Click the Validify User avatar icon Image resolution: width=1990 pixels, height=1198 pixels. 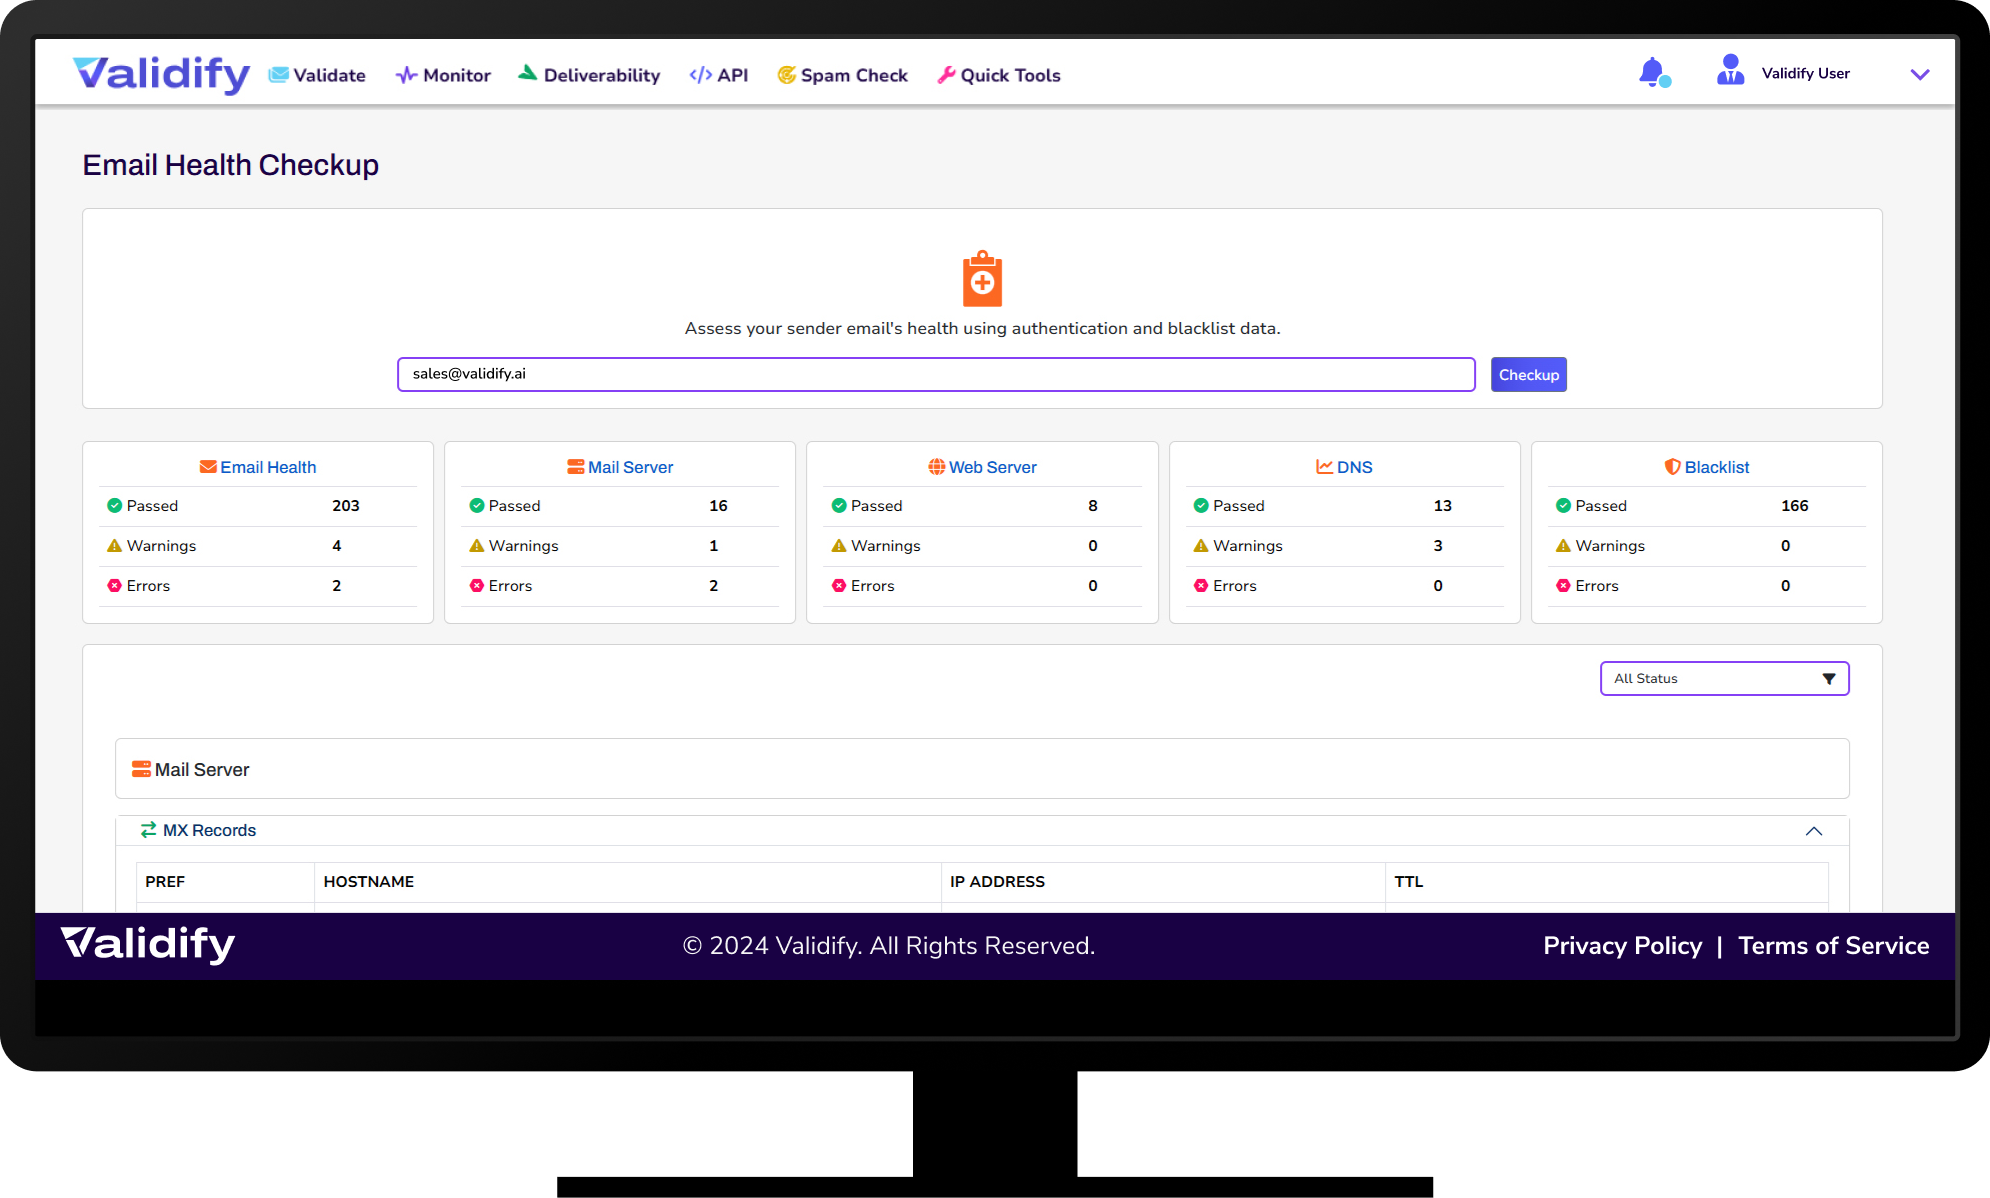[x=1730, y=71]
